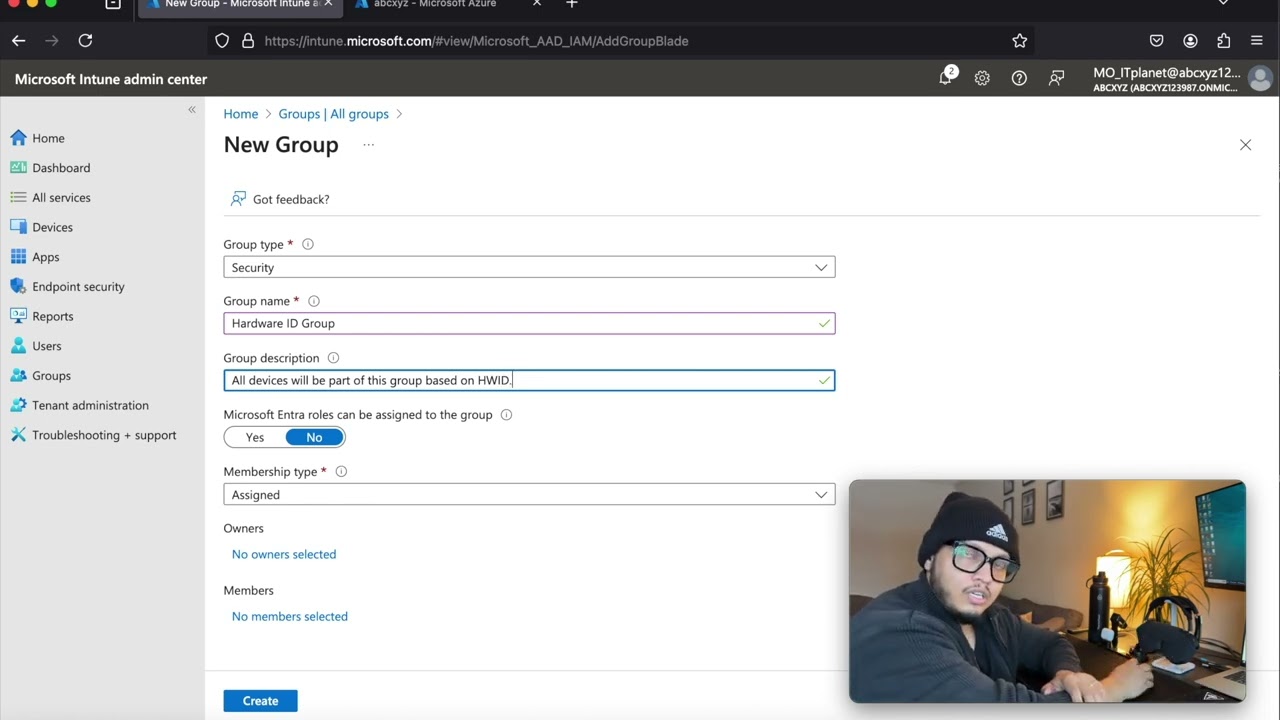Click the Reports sidebar icon
1280x720 pixels.
pyautogui.click(x=18, y=316)
